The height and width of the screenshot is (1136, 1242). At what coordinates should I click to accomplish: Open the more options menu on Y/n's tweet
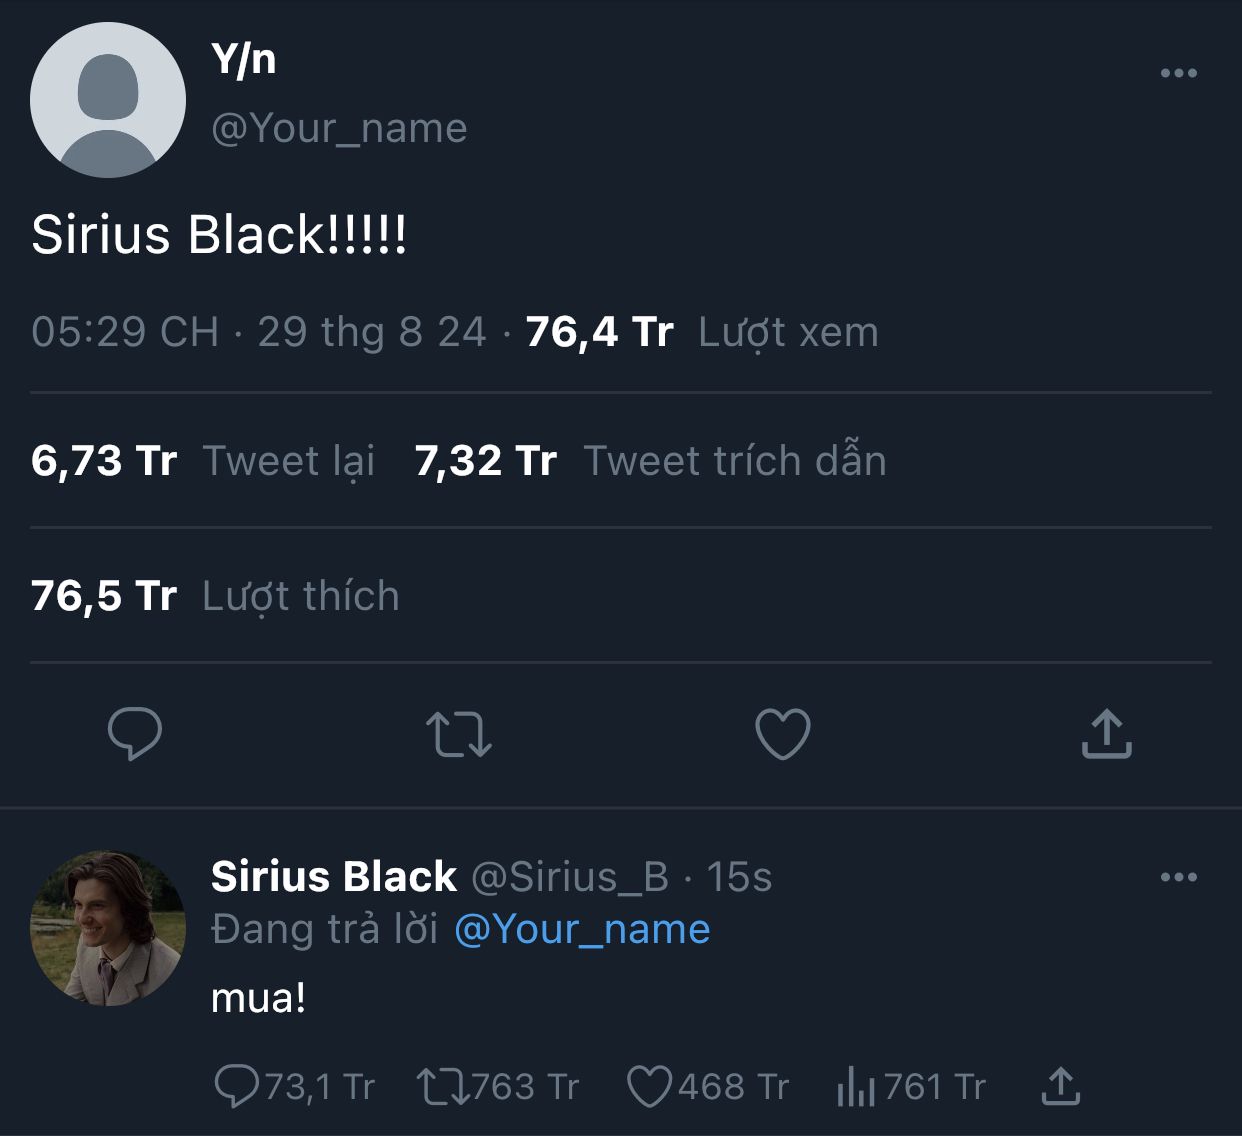point(1178,73)
